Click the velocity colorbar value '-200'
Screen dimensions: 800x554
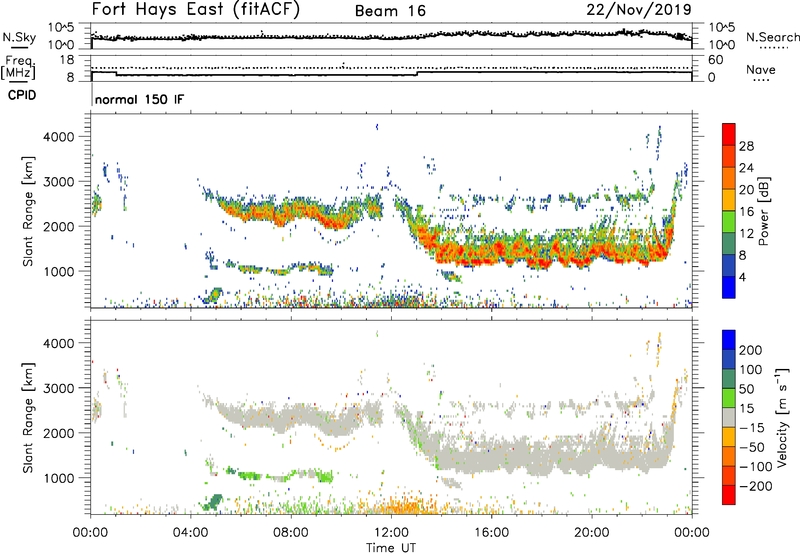(754, 486)
